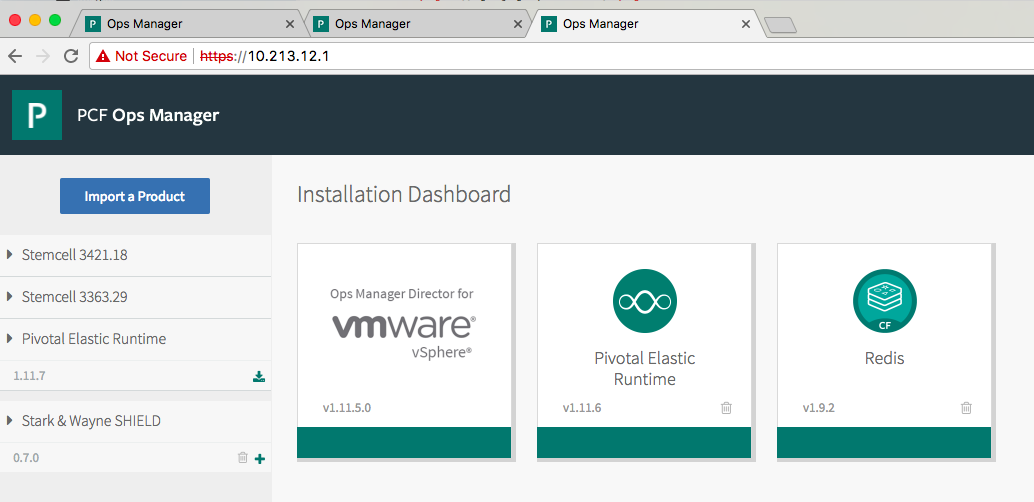1034x502 pixels.
Task: Click the 1.11.7 version in the sidebar
Action: [x=29, y=377]
